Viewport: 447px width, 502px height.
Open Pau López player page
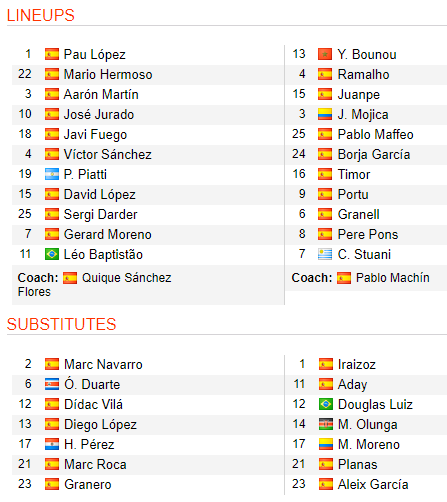[x=95, y=55]
